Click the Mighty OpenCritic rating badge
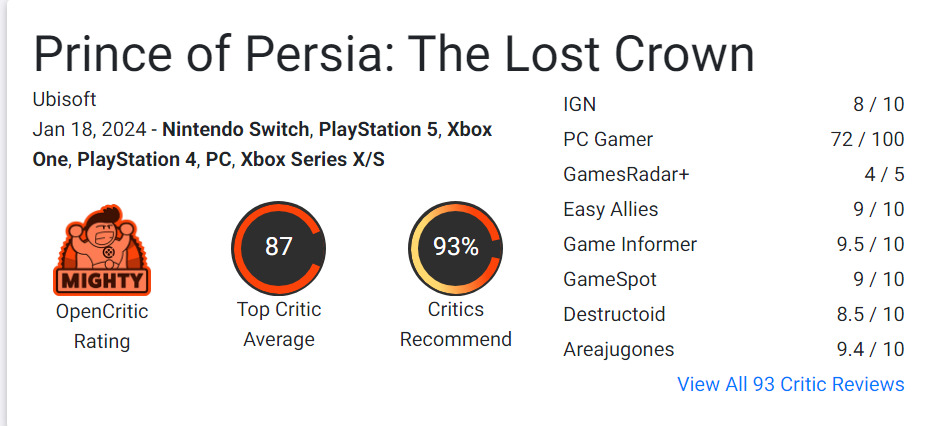Image resolution: width=925 pixels, height=426 pixels. pyautogui.click(x=101, y=251)
